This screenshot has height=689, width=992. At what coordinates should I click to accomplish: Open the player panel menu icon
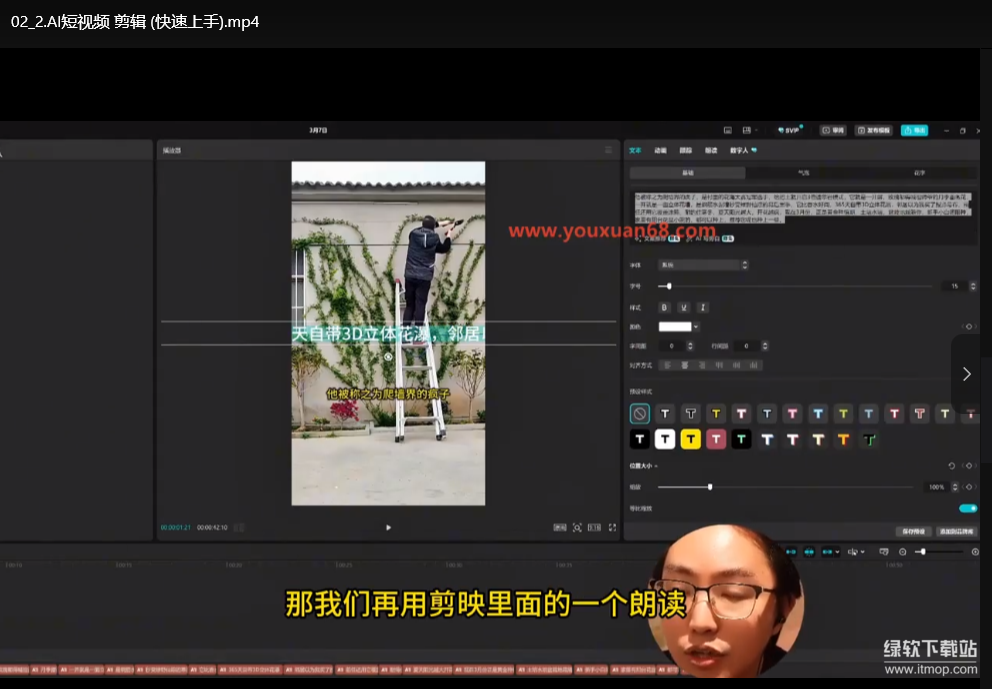608,150
